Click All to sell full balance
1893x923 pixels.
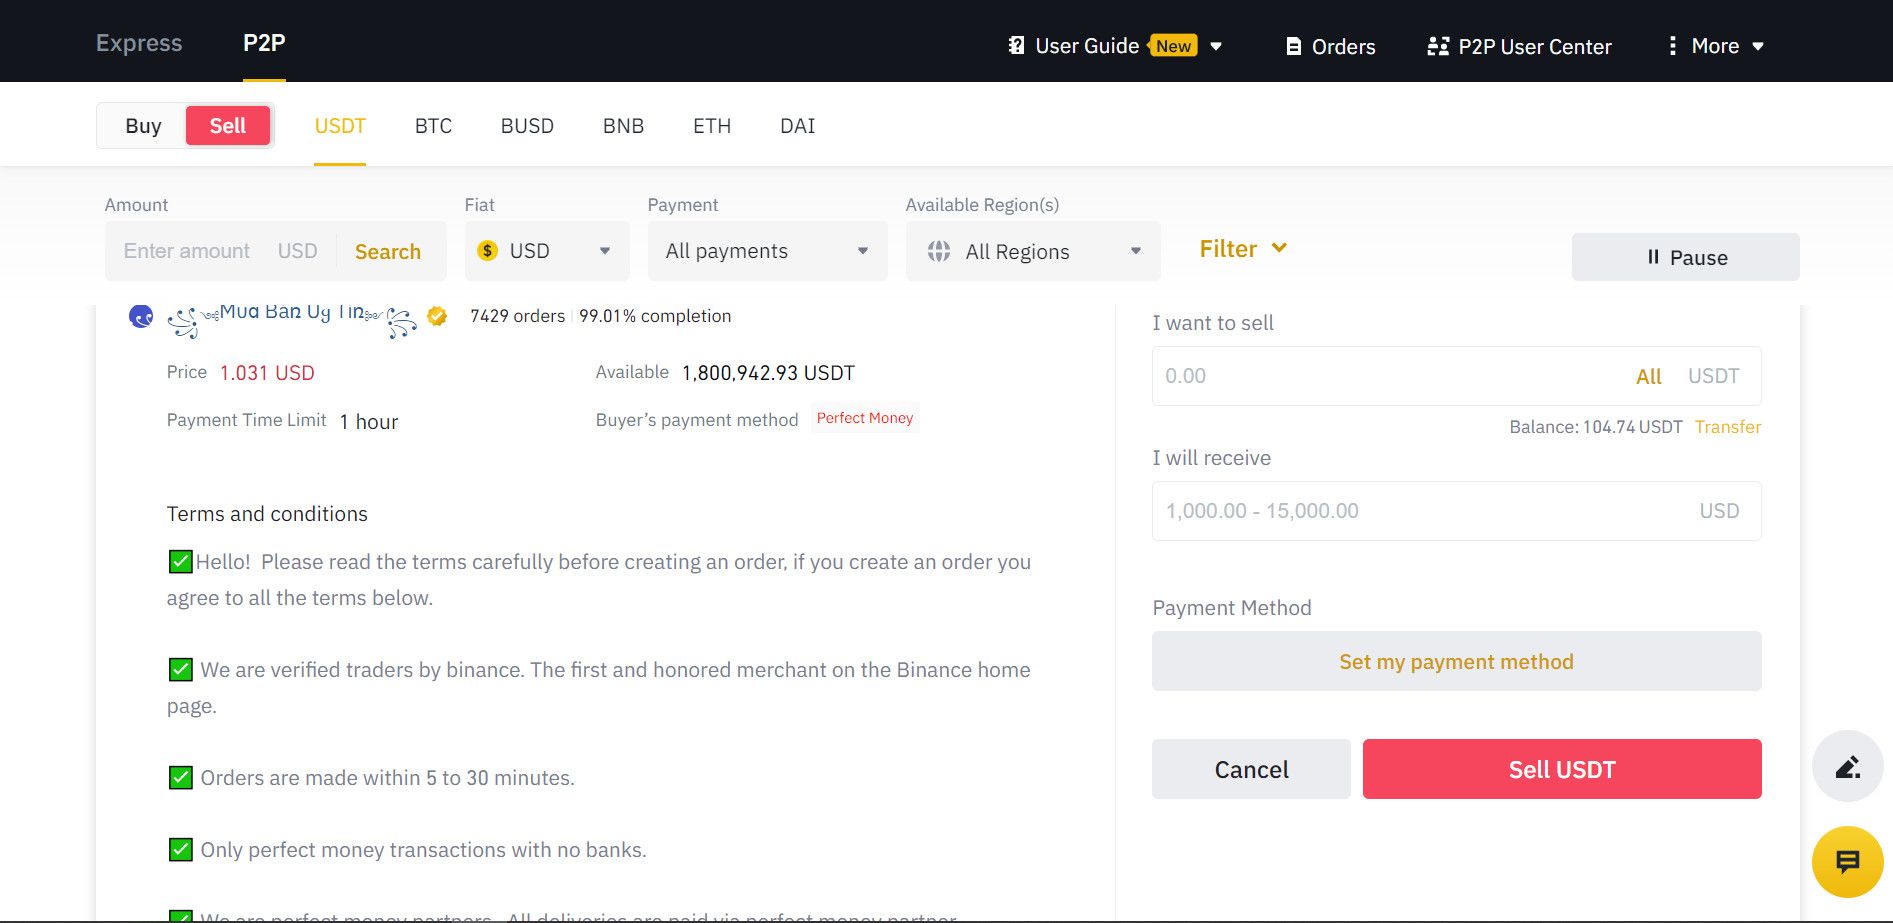tap(1648, 376)
